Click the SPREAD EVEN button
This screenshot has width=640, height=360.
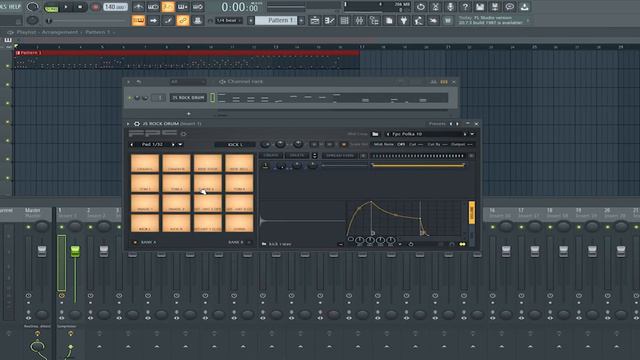tap(340, 156)
